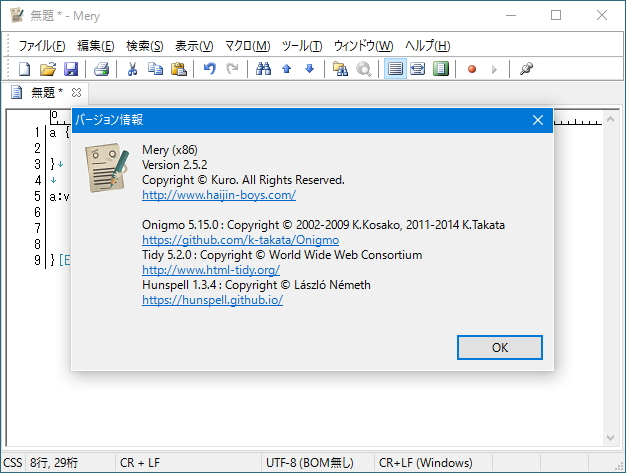Click the editor scrollbar up arrow
Viewport: 626px width, 473px height.
tap(610, 119)
